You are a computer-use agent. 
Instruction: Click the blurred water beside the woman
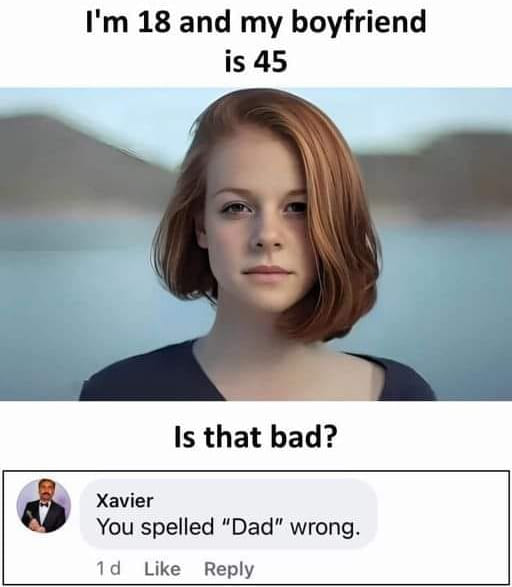pyautogui.click(x=75, y=299)
